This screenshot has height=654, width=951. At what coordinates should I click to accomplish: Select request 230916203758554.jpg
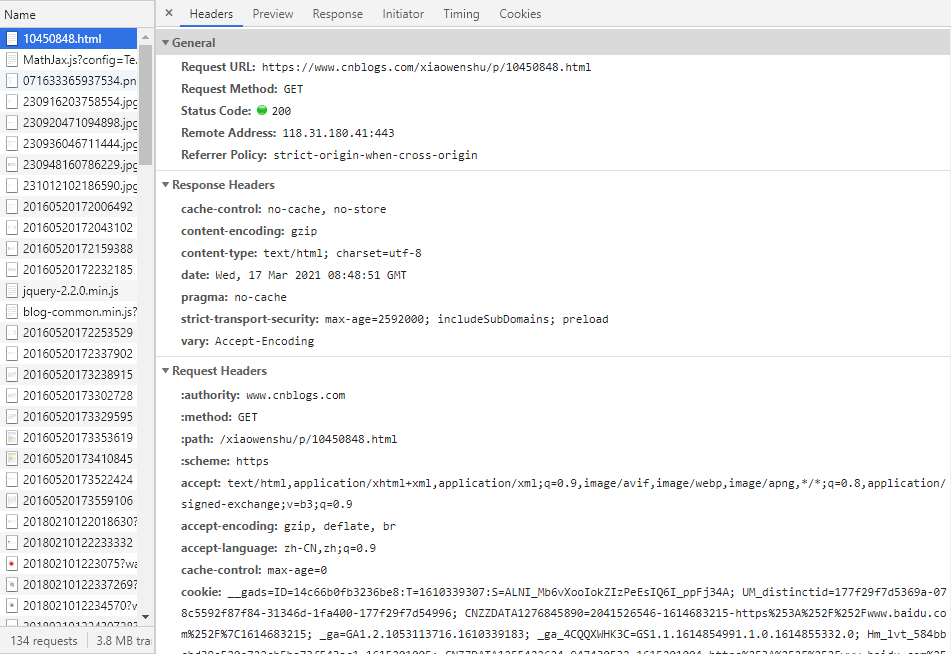tap(69, 101)
